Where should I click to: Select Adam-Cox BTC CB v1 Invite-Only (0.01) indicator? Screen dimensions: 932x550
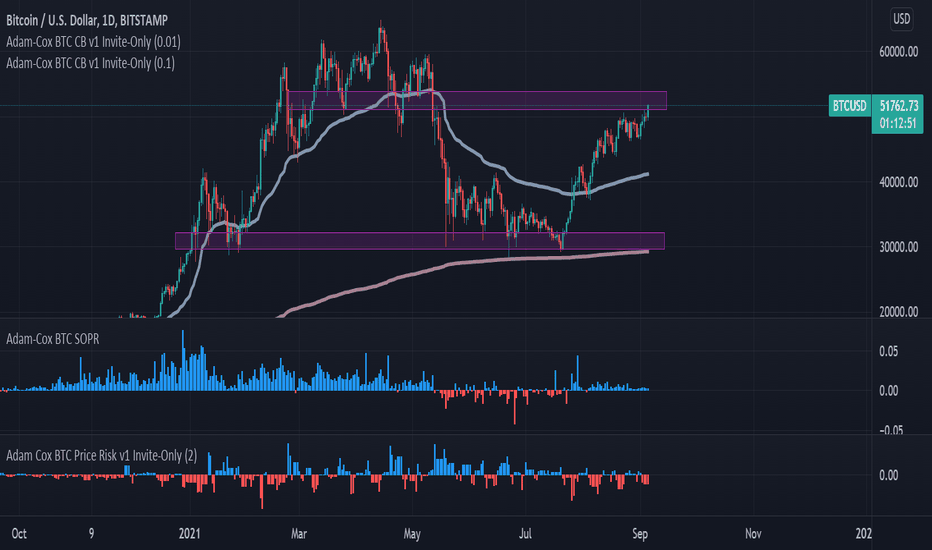coord(93,42)
